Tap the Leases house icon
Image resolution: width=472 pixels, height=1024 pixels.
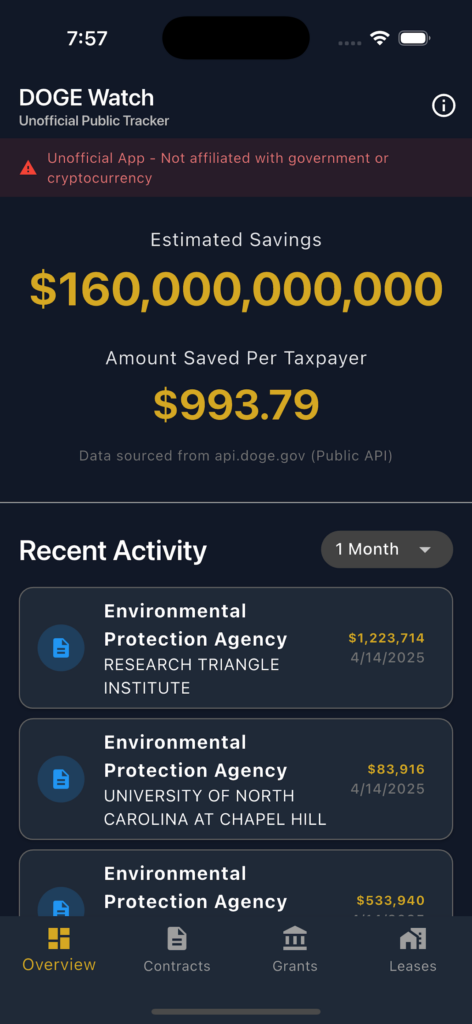click(413, 939)
